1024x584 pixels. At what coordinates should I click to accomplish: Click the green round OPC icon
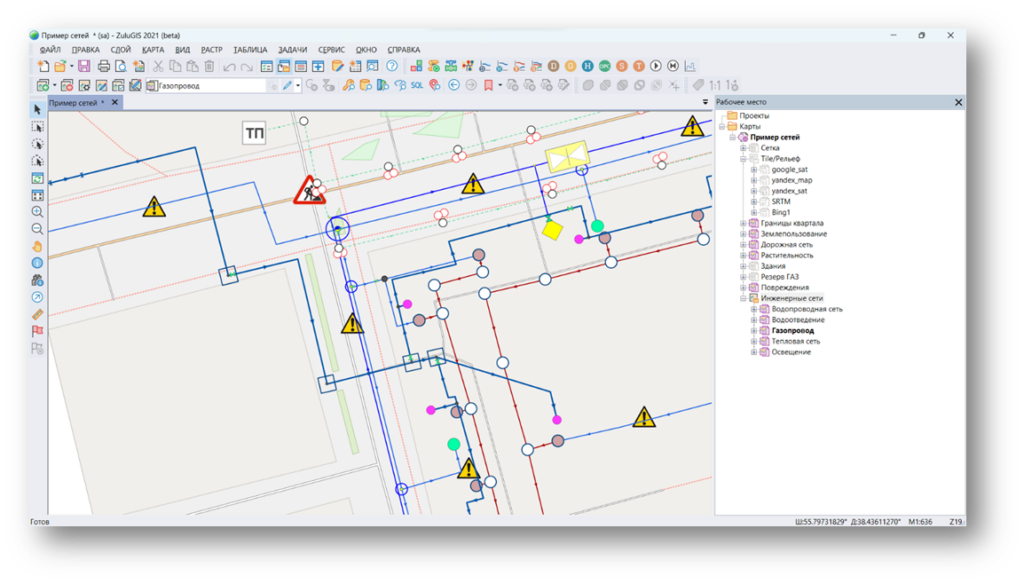pos(605,66)
